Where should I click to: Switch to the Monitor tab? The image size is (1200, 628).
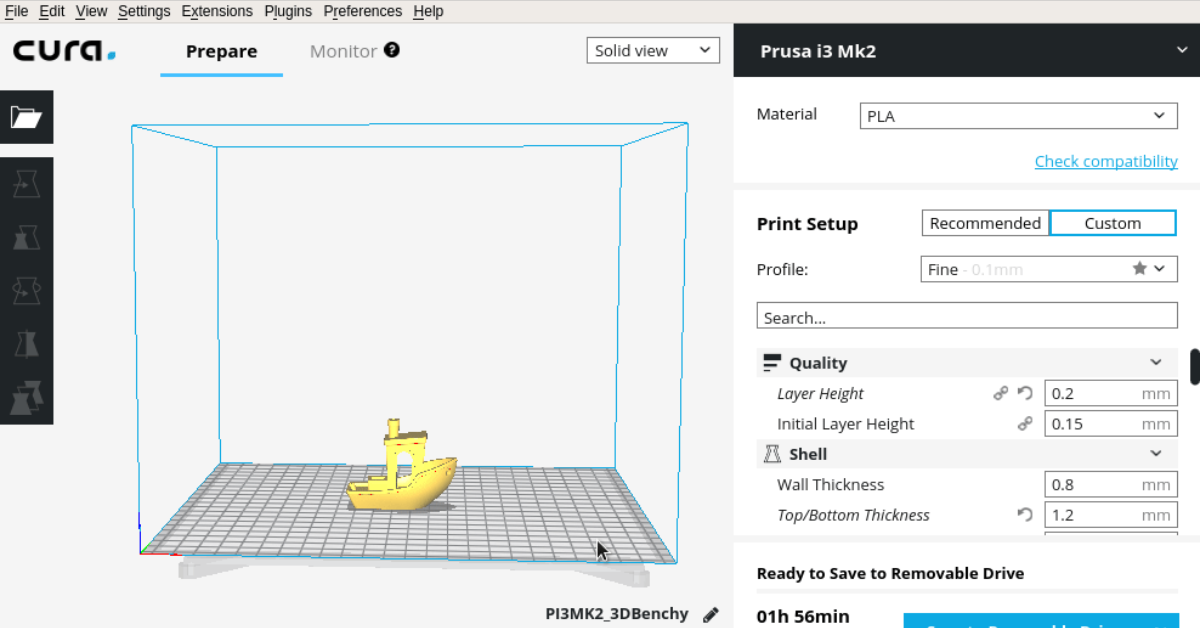tap(343, 50)
